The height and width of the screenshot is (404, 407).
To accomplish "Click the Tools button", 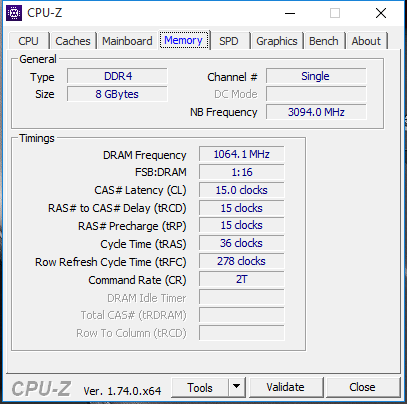I will (200, 387).
